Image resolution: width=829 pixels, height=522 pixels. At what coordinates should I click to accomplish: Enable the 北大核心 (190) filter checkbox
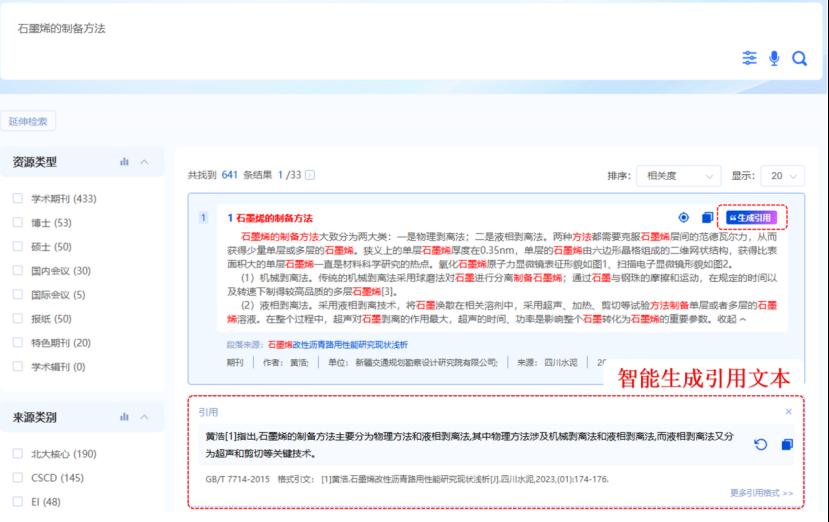(x=17, y=453)
